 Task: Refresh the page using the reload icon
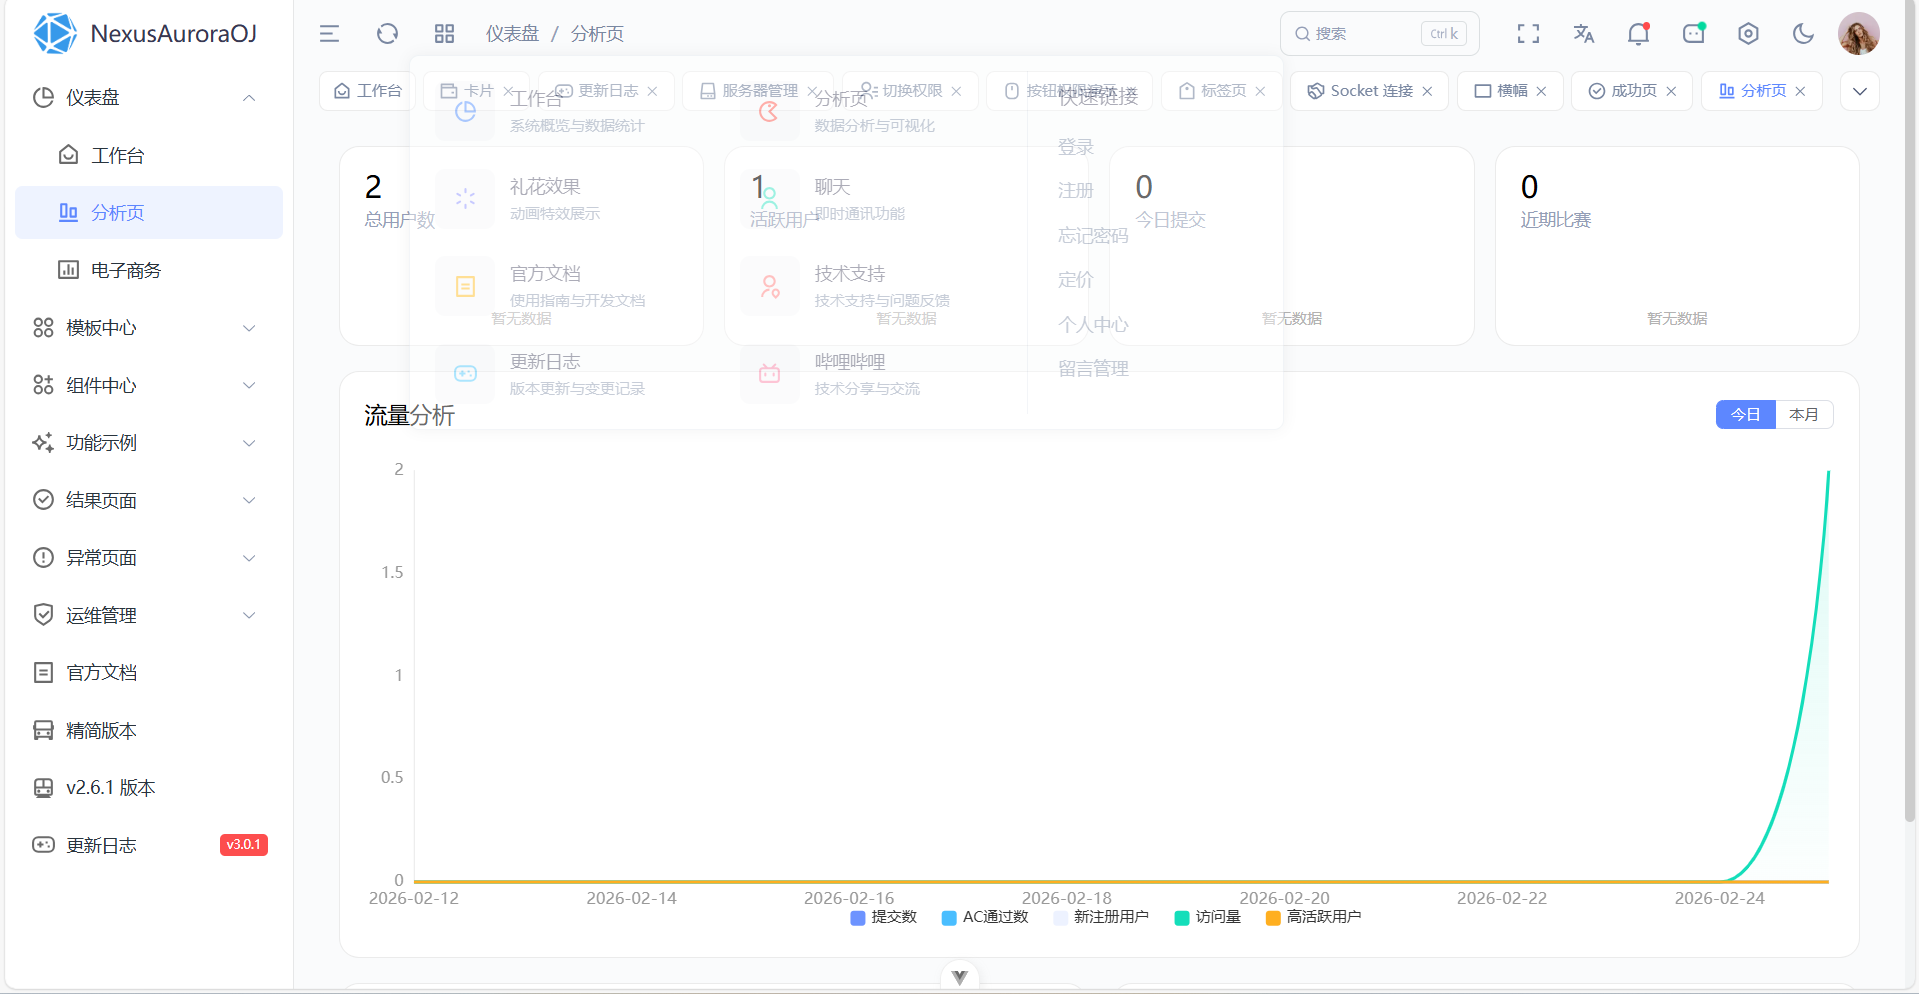tap(387, 33)
